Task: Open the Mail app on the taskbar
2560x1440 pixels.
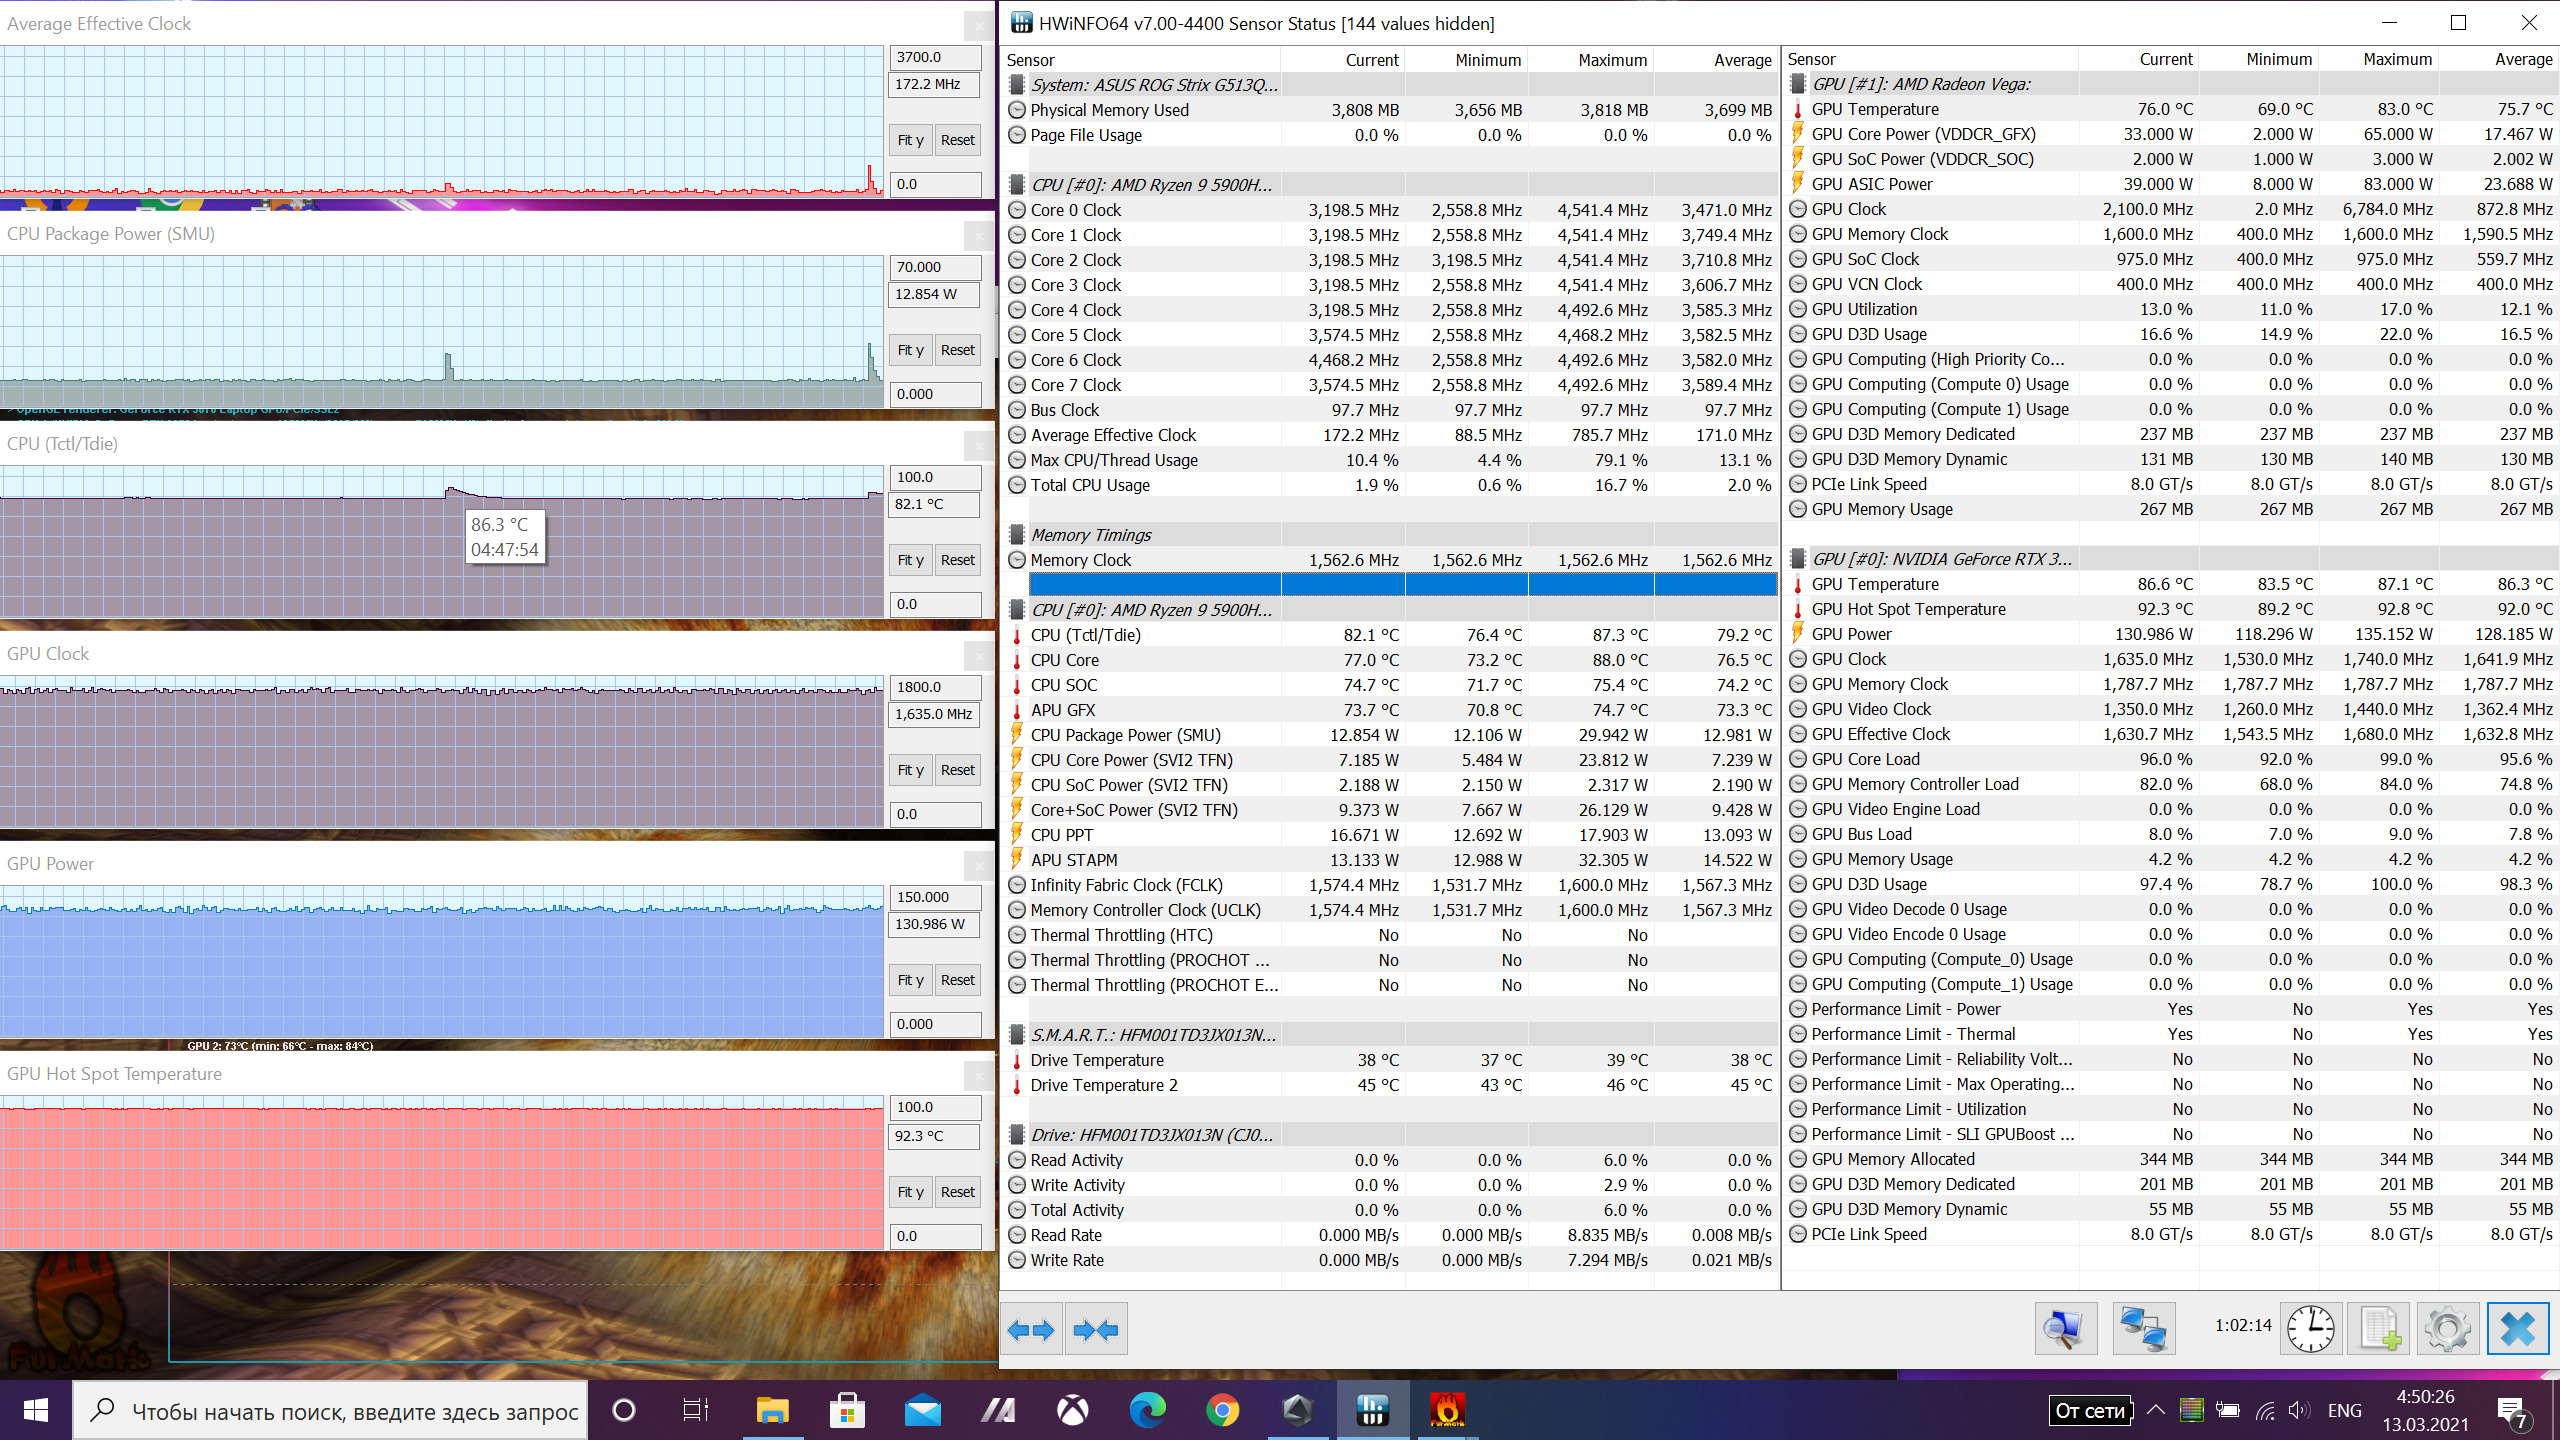Action: [922, 1411]
